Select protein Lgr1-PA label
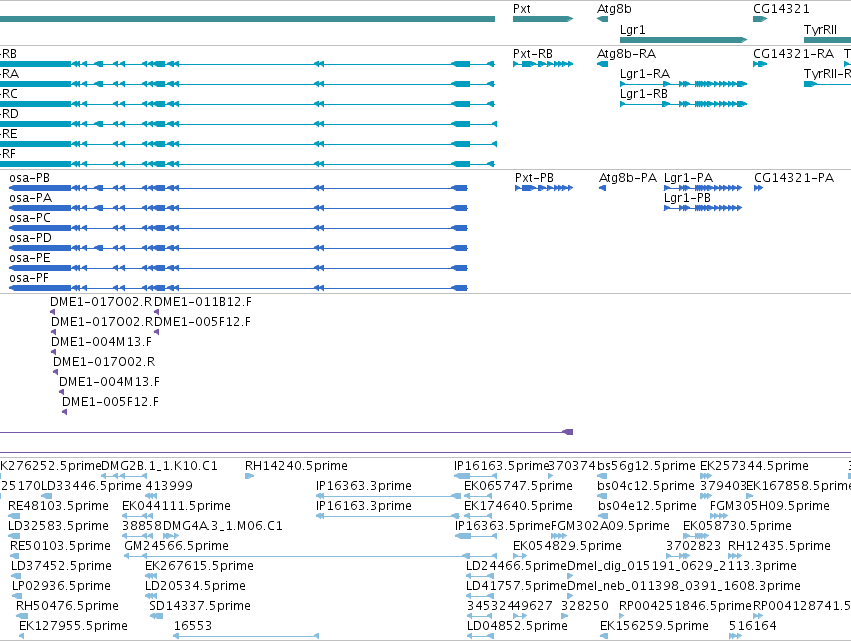 point(688,178)
